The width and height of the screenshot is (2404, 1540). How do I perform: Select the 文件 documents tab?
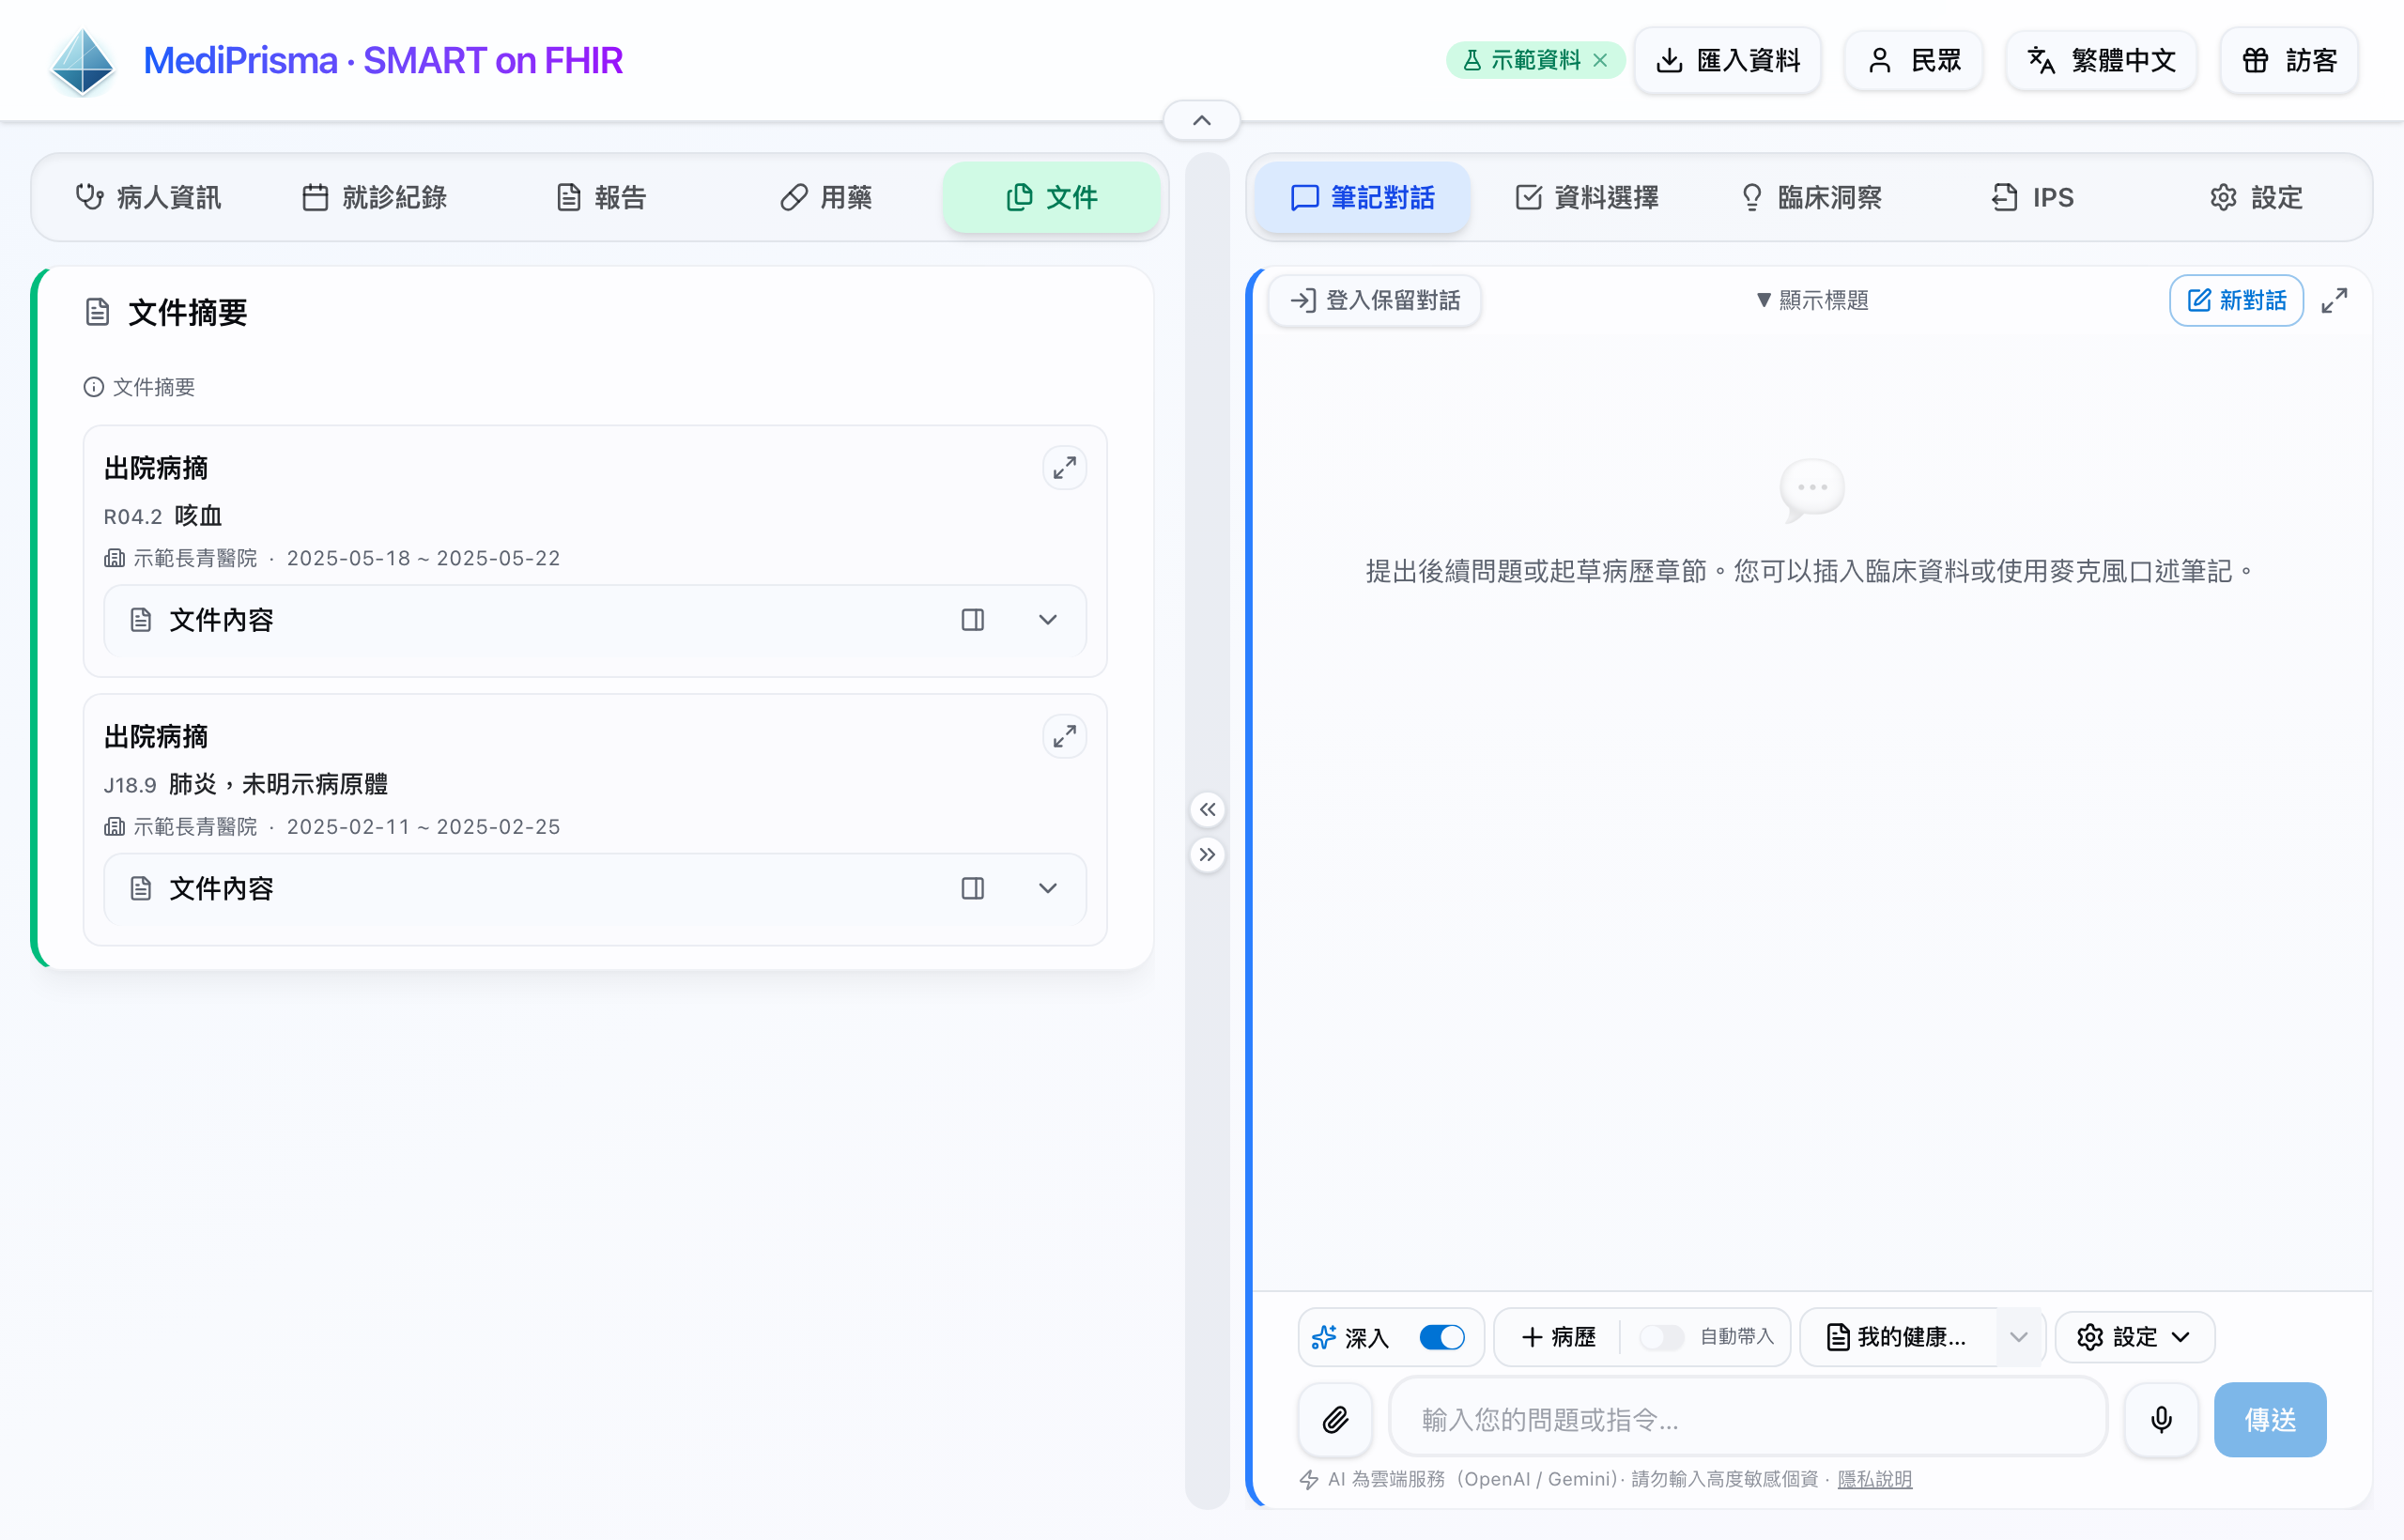(1052, 197)
